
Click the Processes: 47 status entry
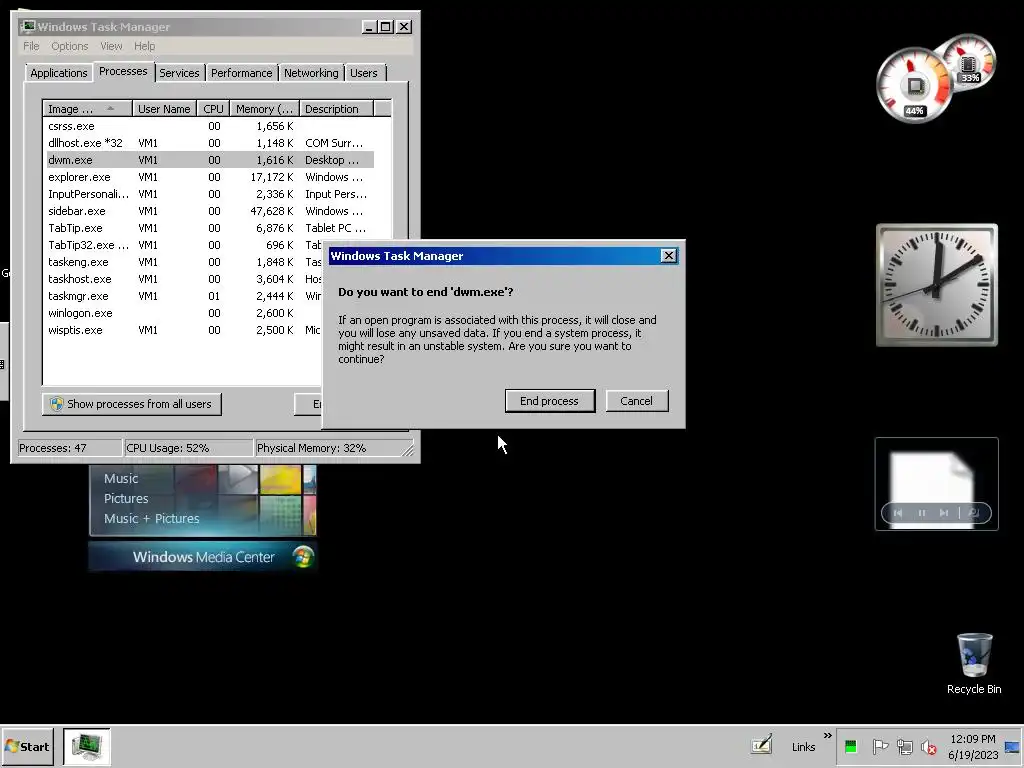click(x=69, y=448)
